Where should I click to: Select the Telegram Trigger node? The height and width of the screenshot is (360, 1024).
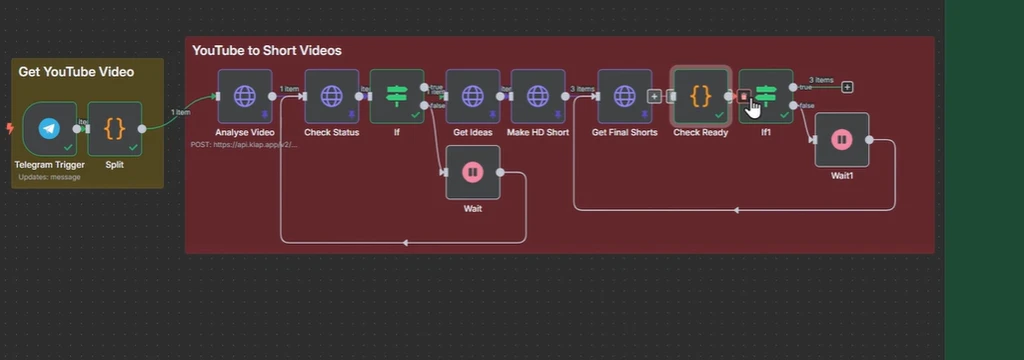click(x=49, y=129)
